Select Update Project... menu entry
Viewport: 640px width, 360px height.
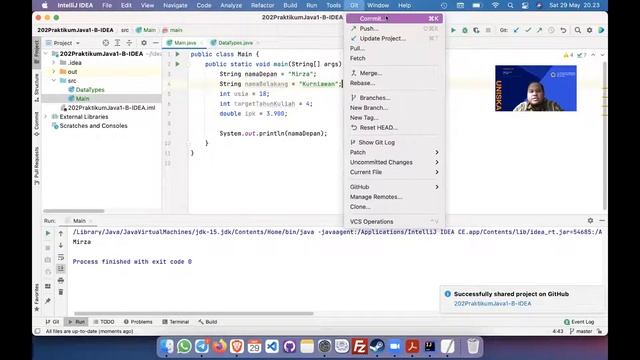[x=394, y=38]
